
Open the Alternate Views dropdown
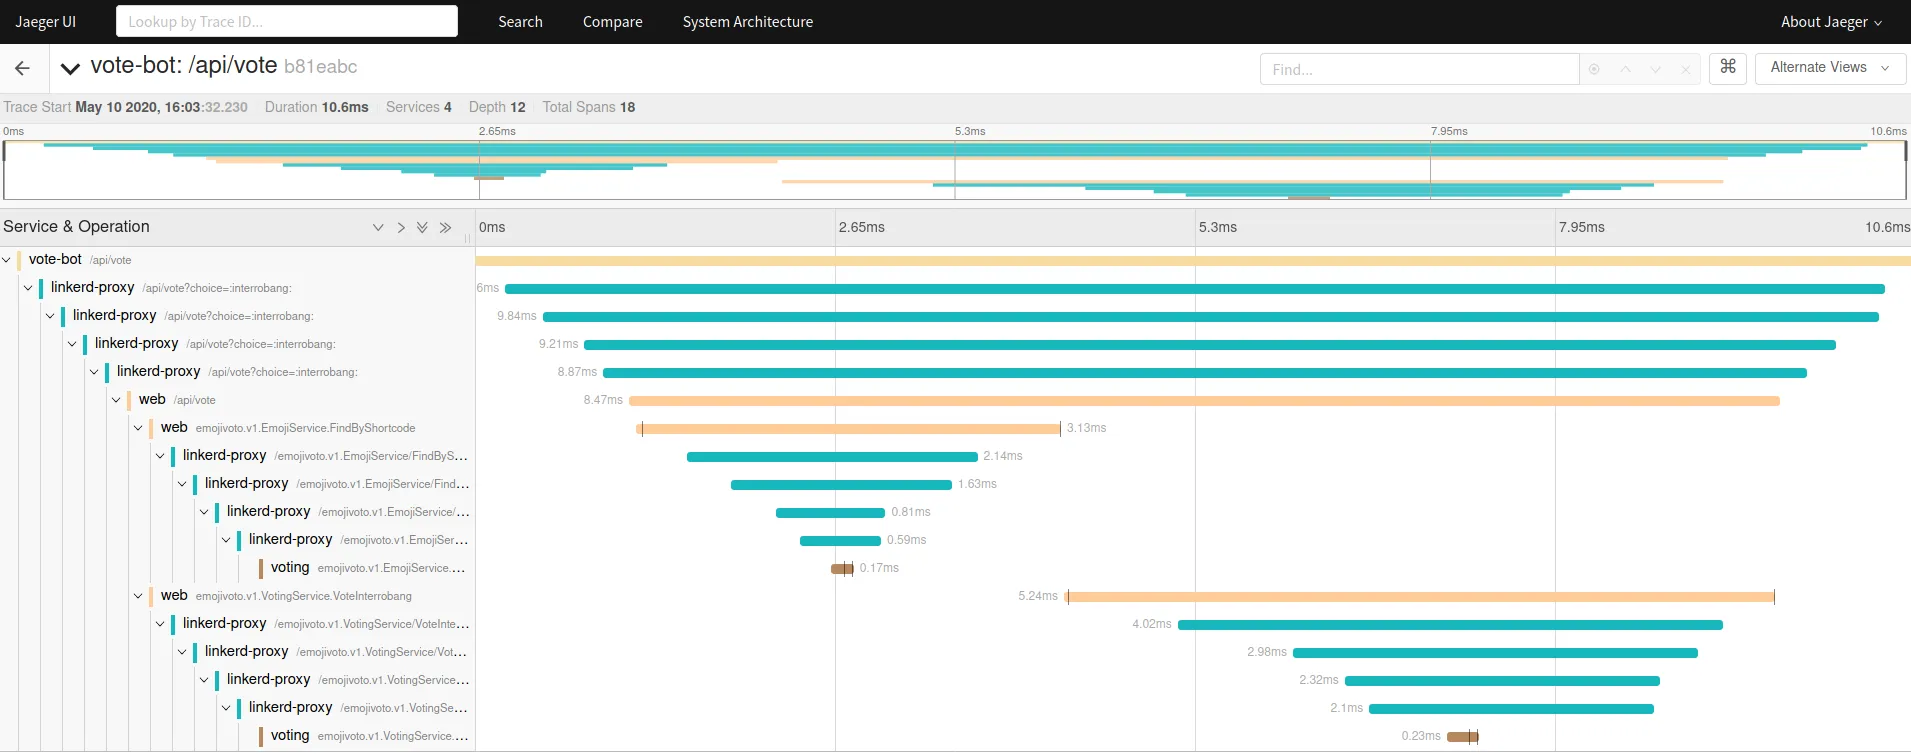[x=1829, y=68]
